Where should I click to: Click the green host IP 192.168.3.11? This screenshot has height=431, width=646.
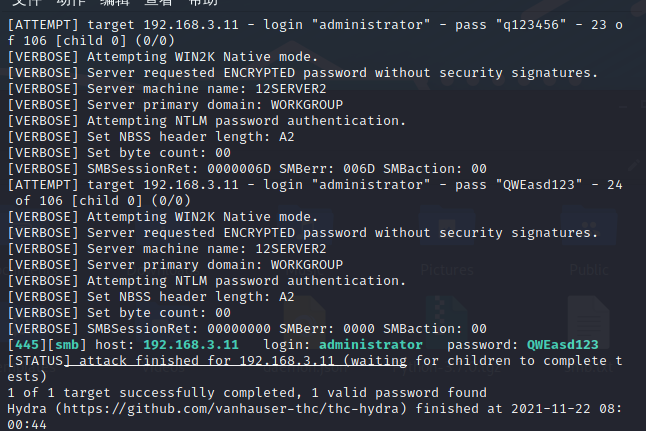191,344
